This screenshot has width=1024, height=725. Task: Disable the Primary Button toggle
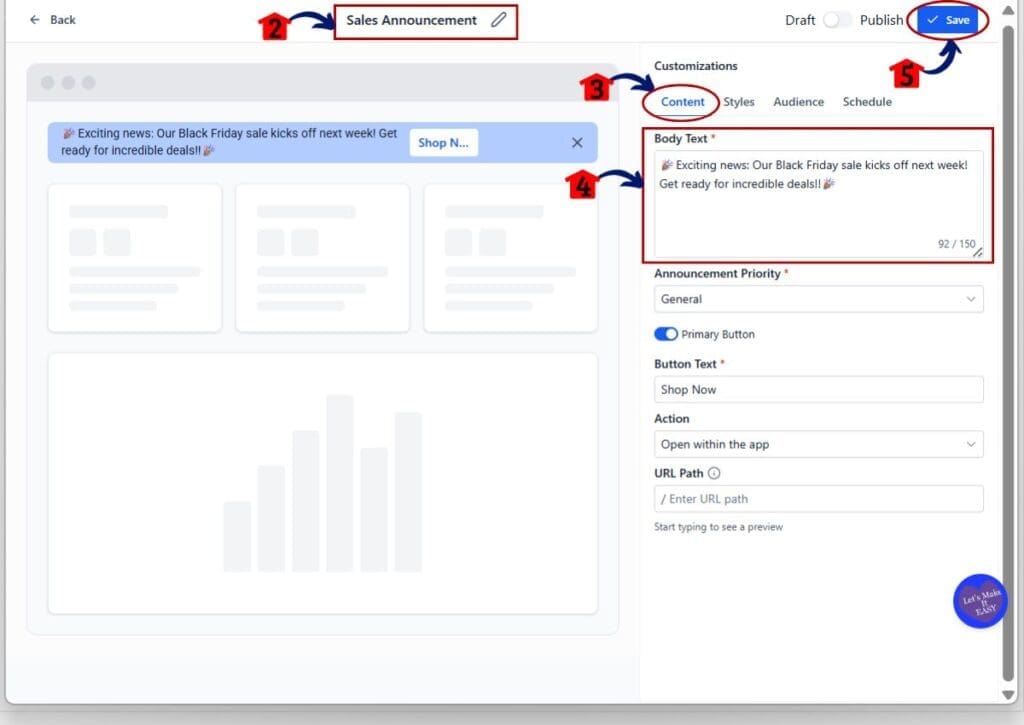tap(666, 334)
